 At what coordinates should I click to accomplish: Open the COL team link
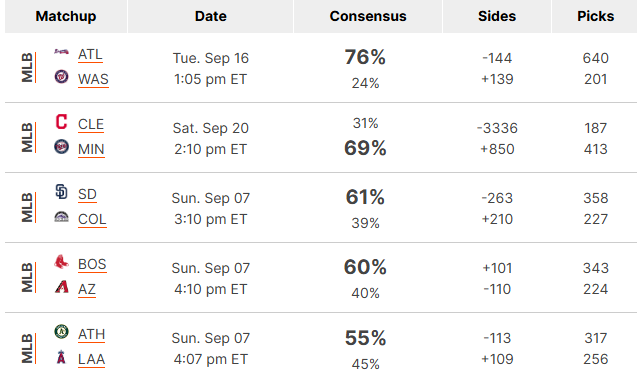(92, 219)
